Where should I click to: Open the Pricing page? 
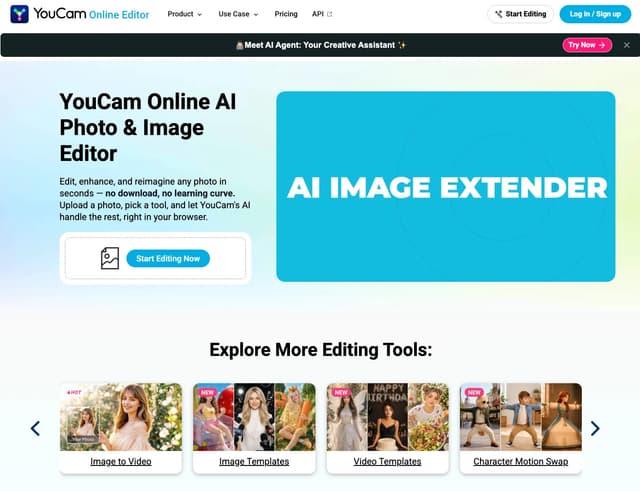pyautogui.click(x=286, y=14)
